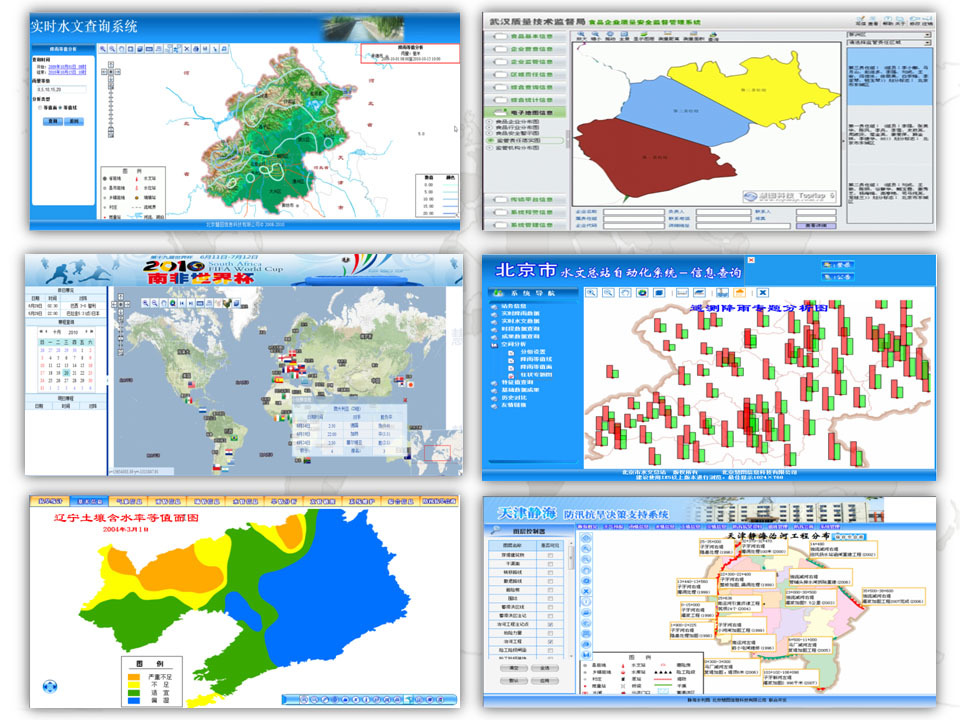
Task: Click 清空 button in 图层控制器 panel
Action: click(x=514, y=668)
